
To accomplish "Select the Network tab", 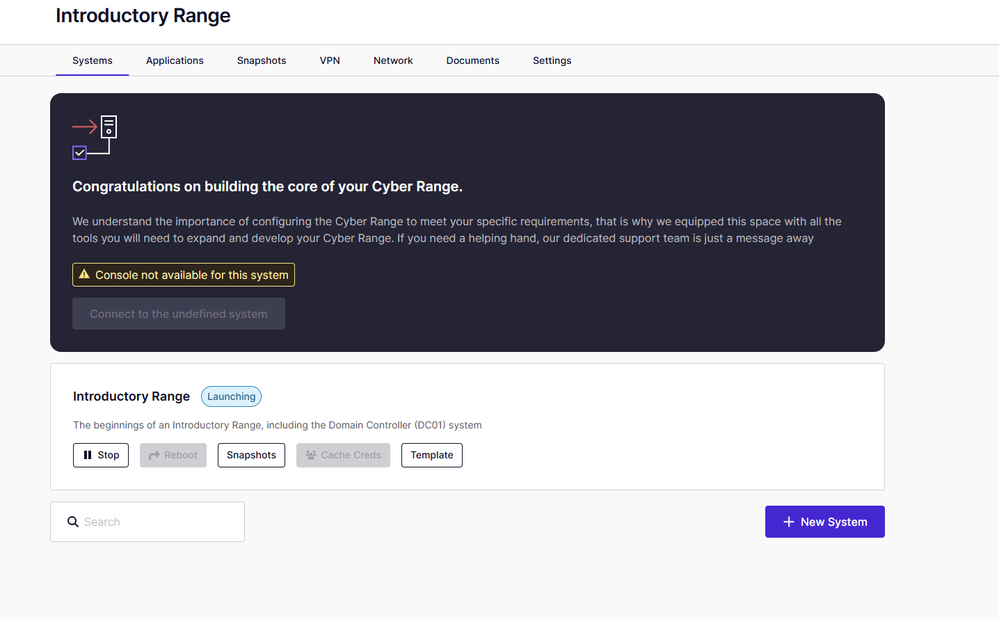I will (x=393, y=61).
